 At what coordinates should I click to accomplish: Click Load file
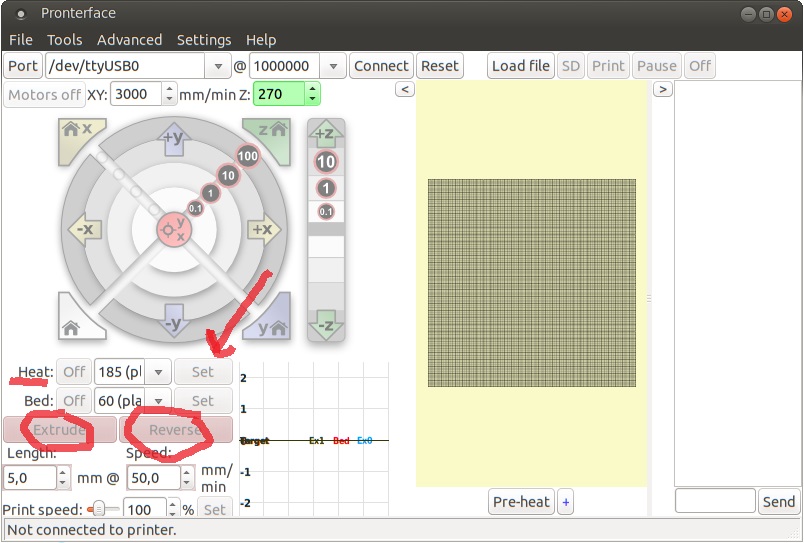(x=520, y=66)
